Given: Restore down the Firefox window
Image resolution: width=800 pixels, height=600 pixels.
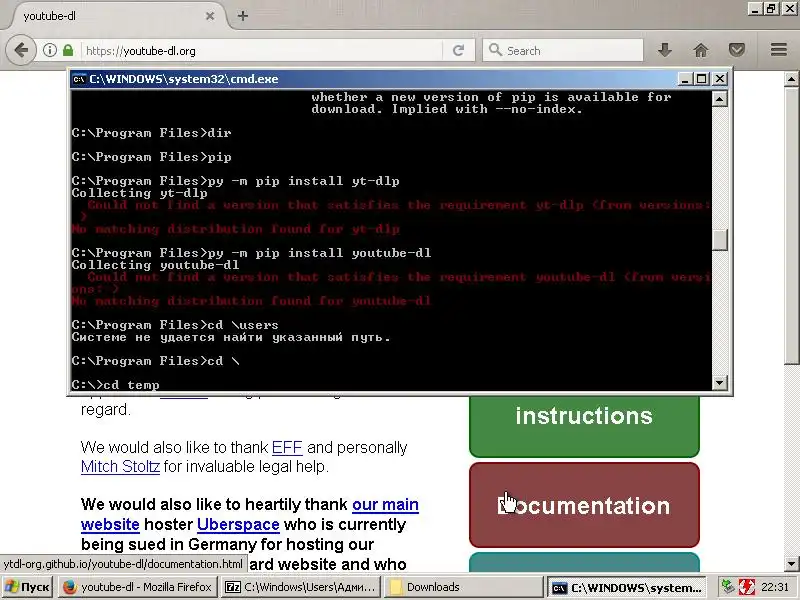Looking at the screenshot, I should [x=772, y=8].
